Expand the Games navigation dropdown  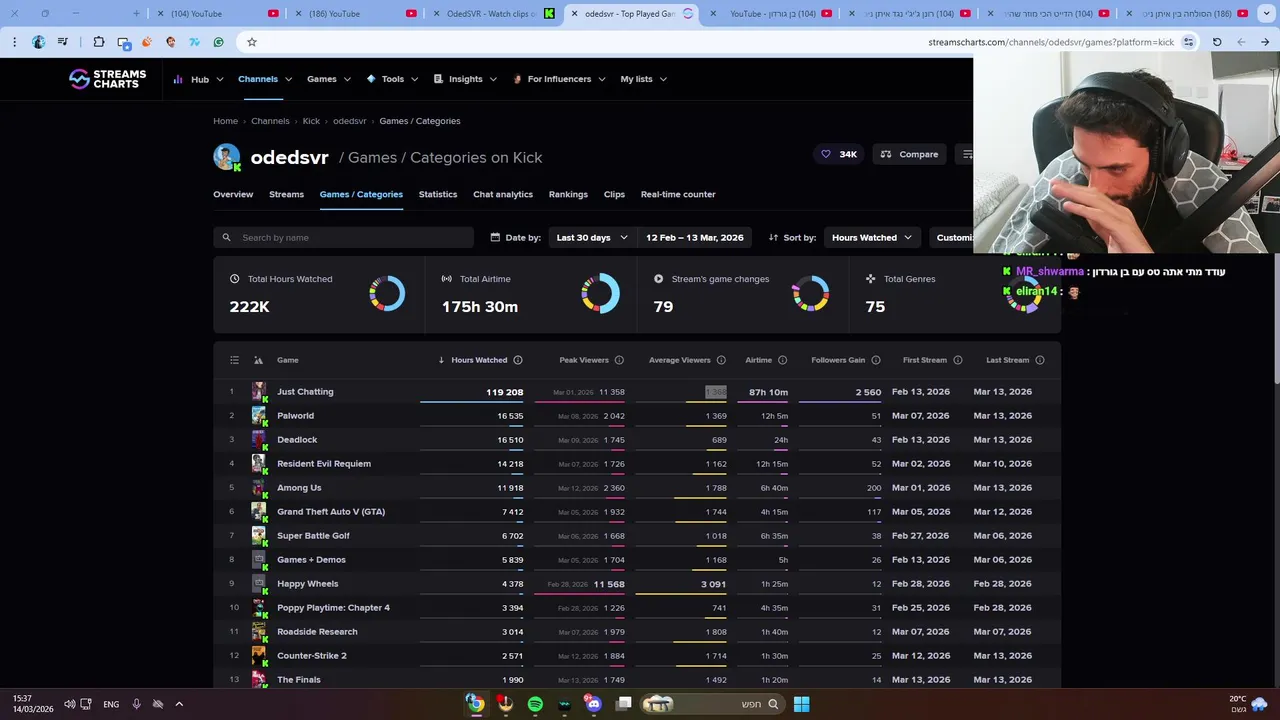click(x=329, y=79)
